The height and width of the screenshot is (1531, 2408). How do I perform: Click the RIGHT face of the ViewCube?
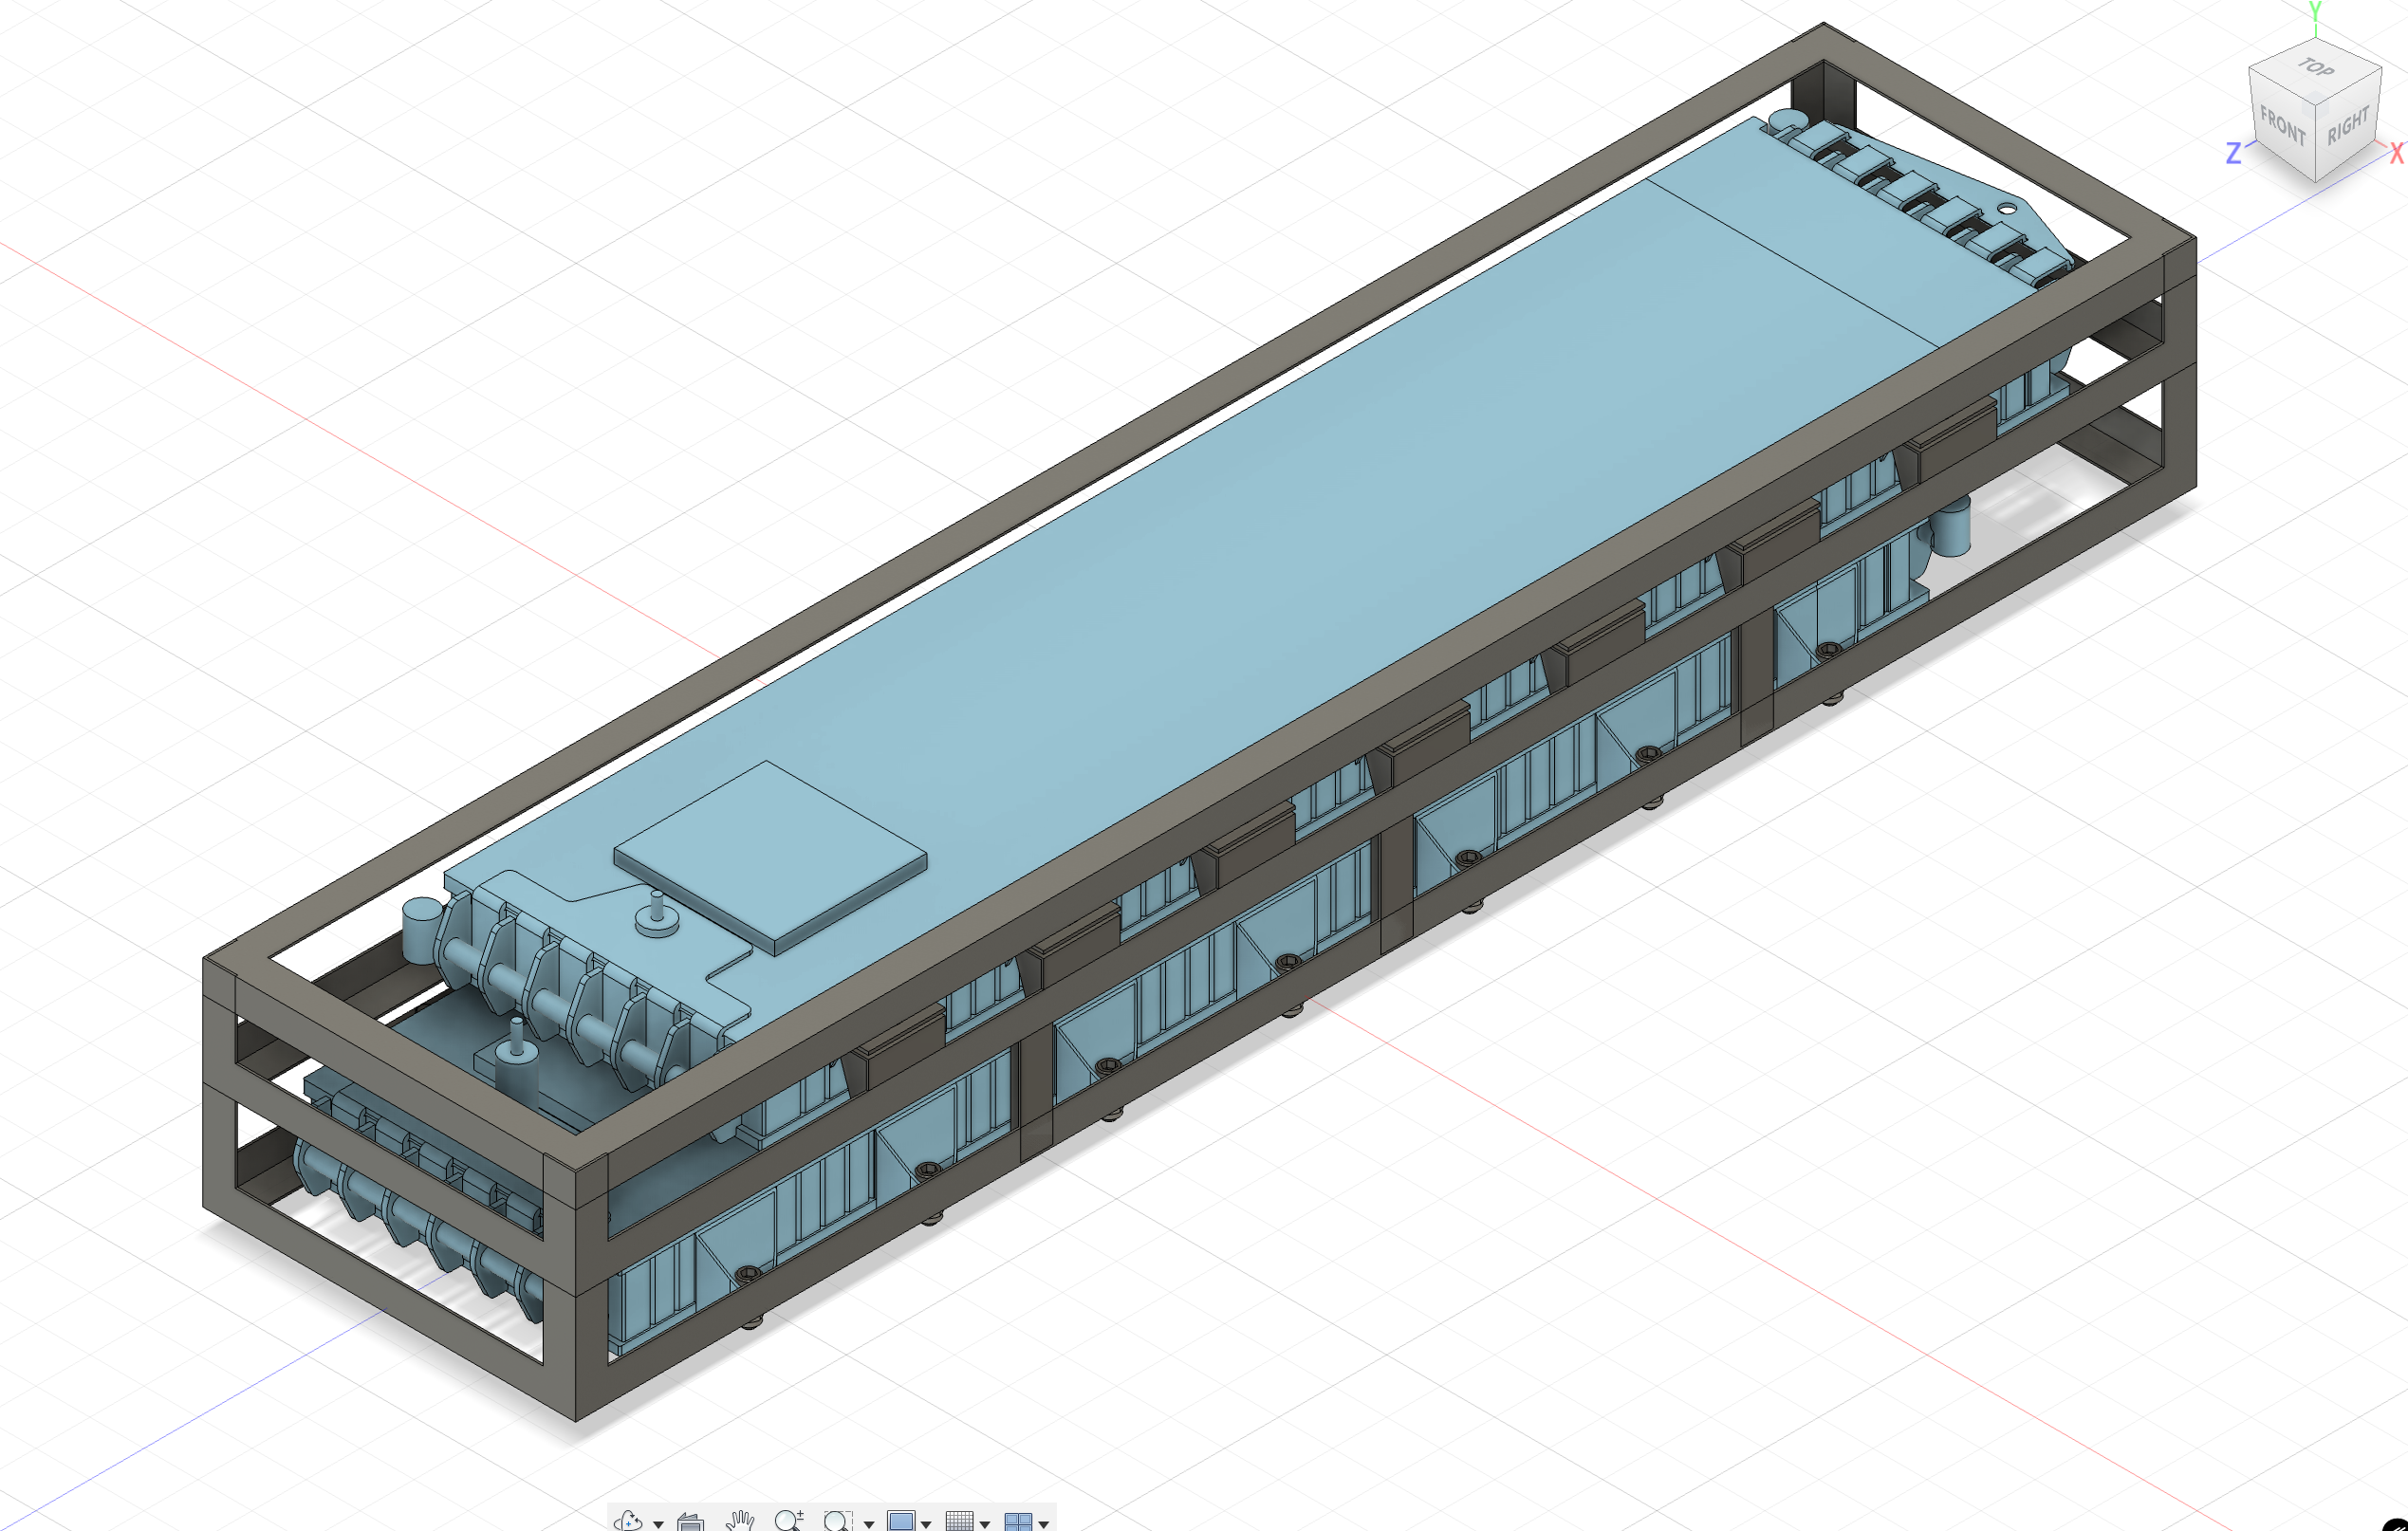[2348, 126]
